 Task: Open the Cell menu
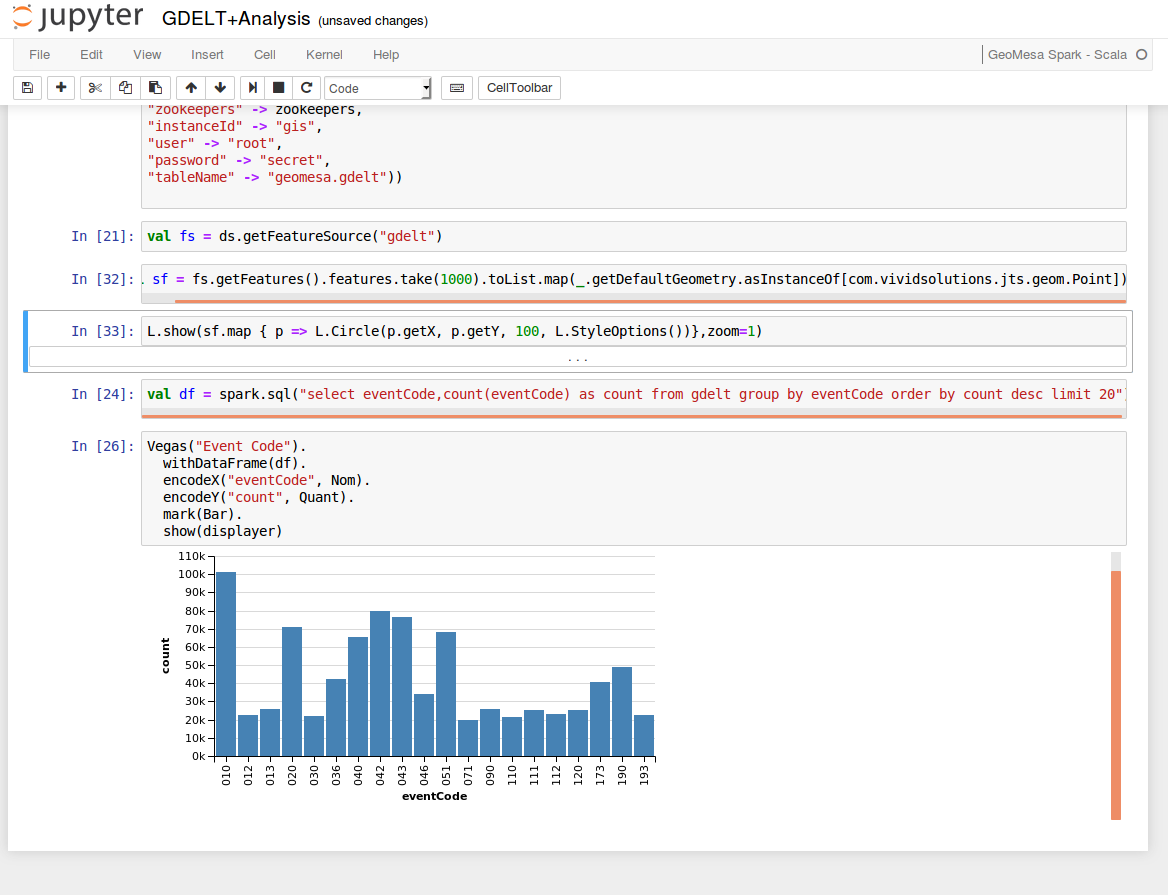coord(264,55)
